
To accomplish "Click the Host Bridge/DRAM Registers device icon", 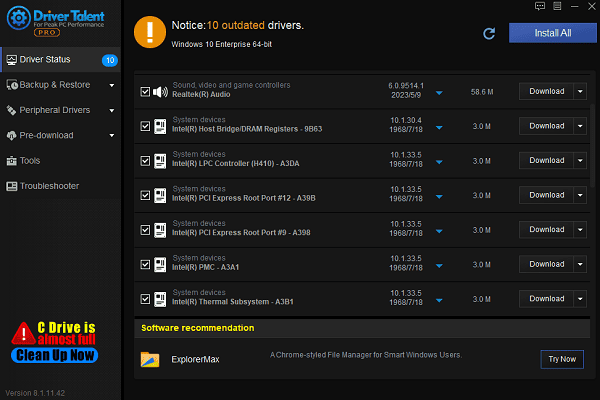I will click(160, 126).
